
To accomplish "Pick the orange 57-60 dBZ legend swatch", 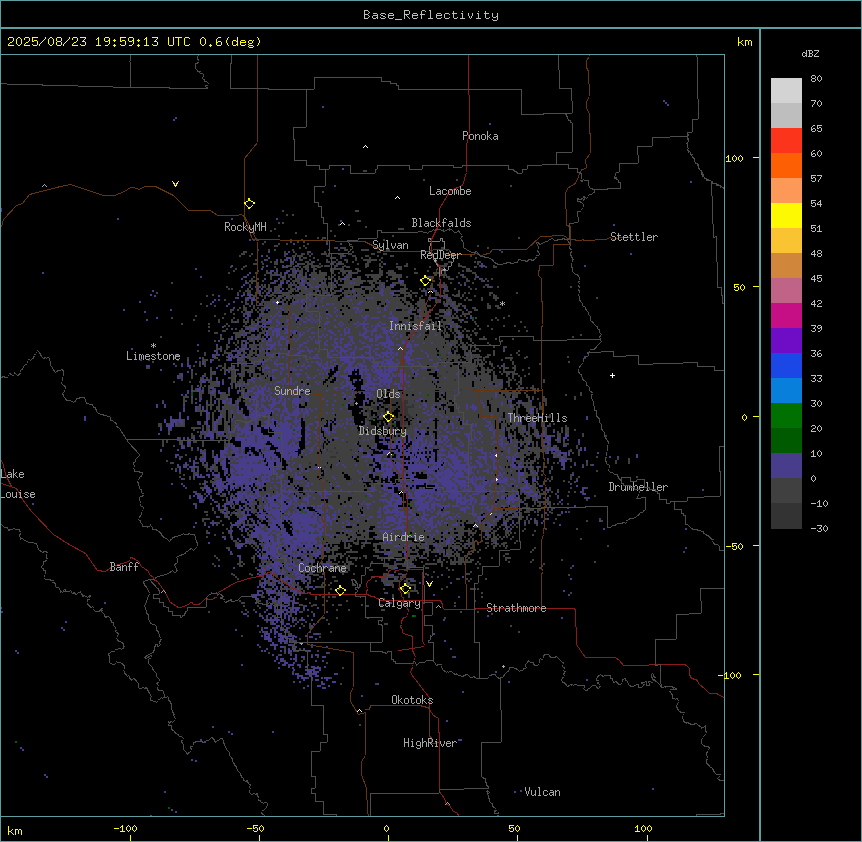I will click(x=786, y=165).
